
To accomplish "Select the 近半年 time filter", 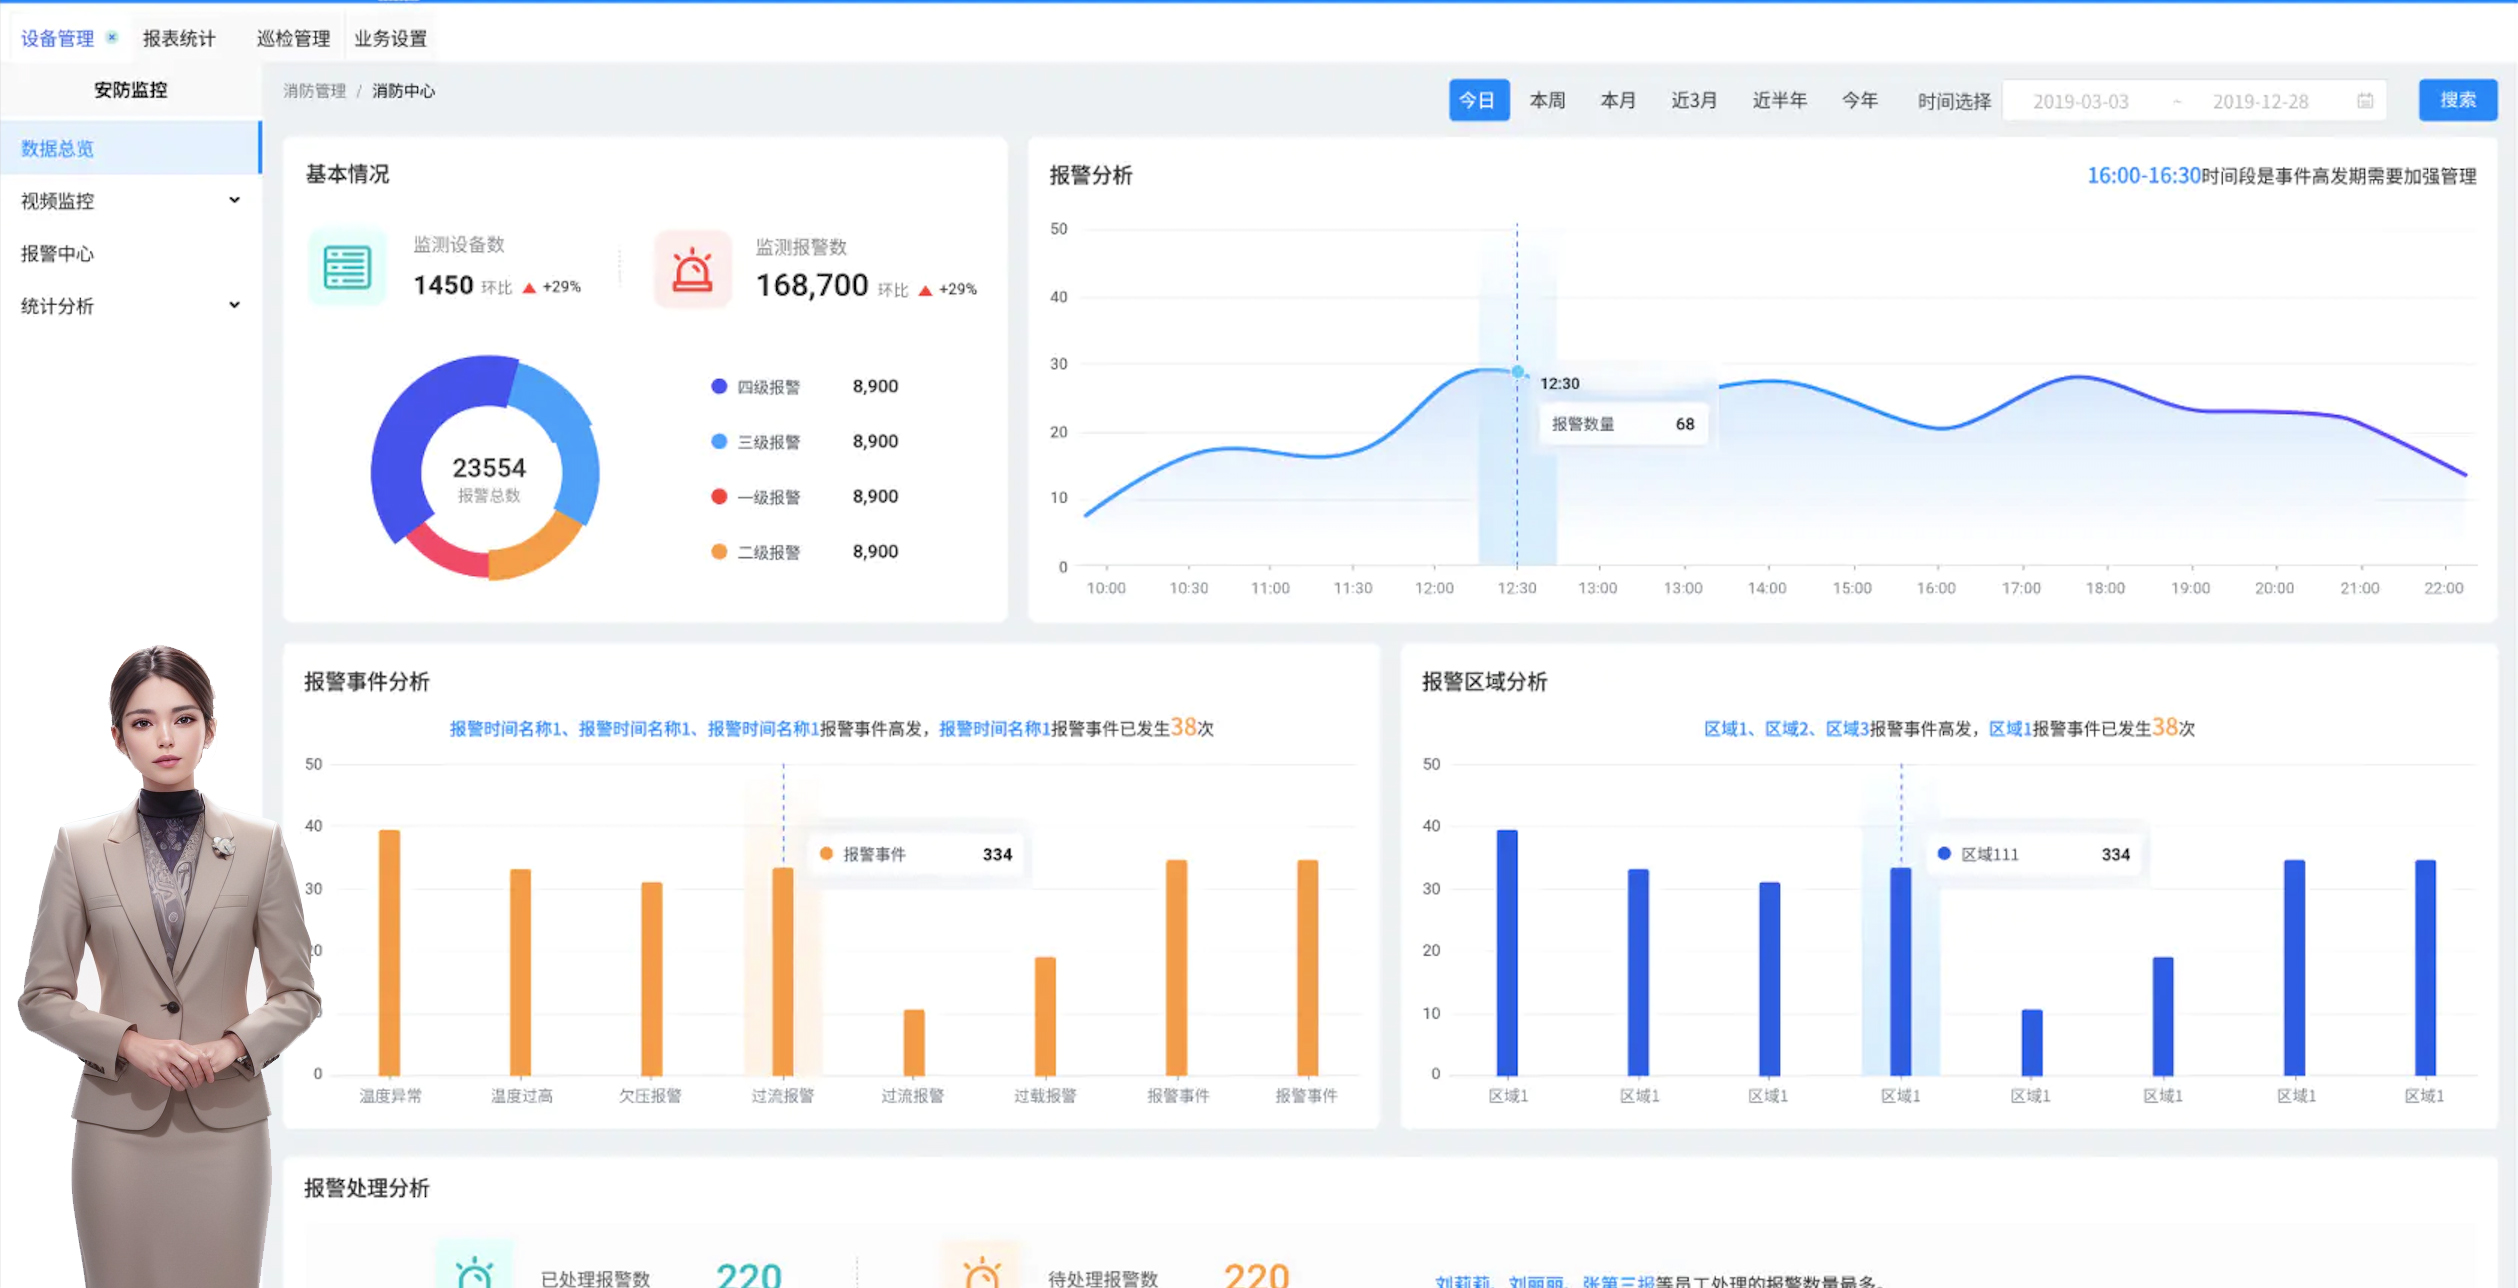I will point(1779,100).
